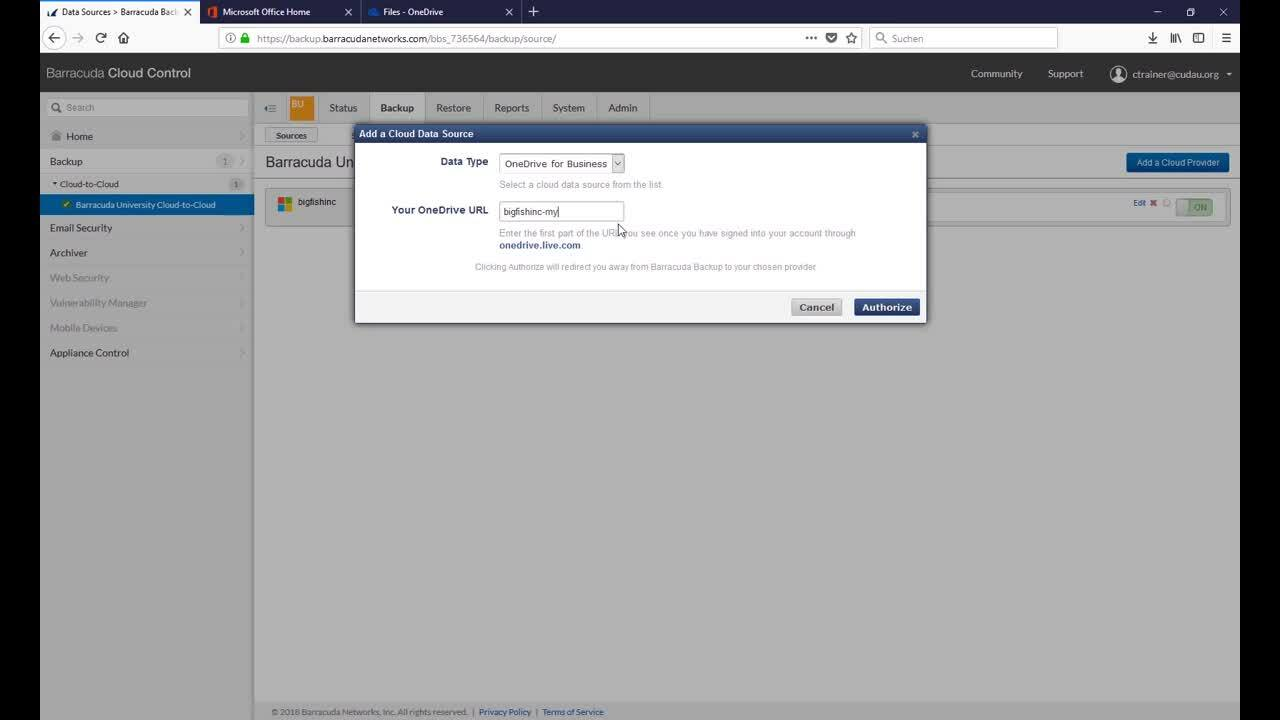Open the Terms of Service link
The height and width of the screenshot is (720, 1280).
click(573, 712)
